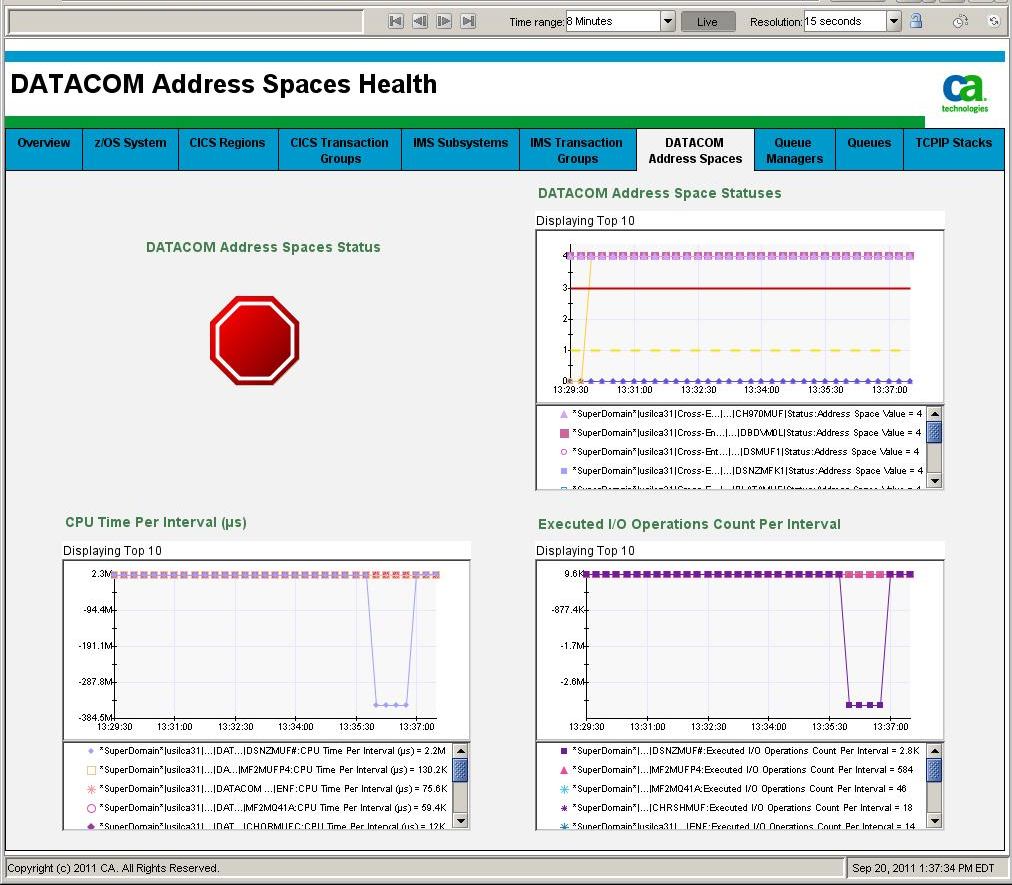This screenshot has width=1012, height=885.
Task: Open the z/OS System tab
Action: point(130,150)
